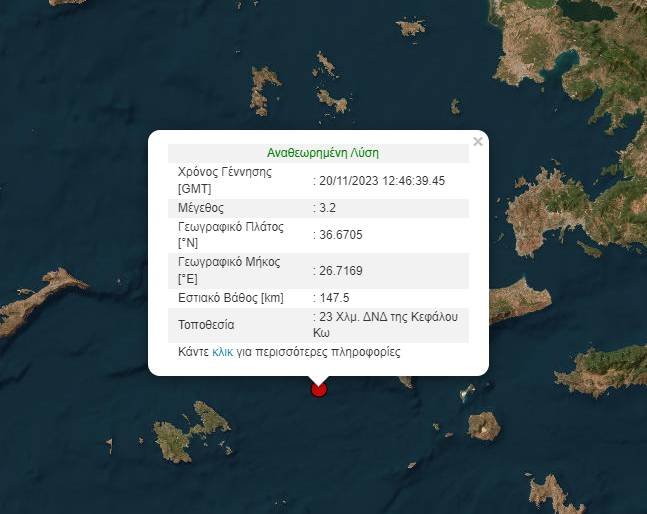The width and height of the screenshot is (647, 514).
Task: Click the 'Αναθεωρημένη Λύση' header
Action: 322,153
